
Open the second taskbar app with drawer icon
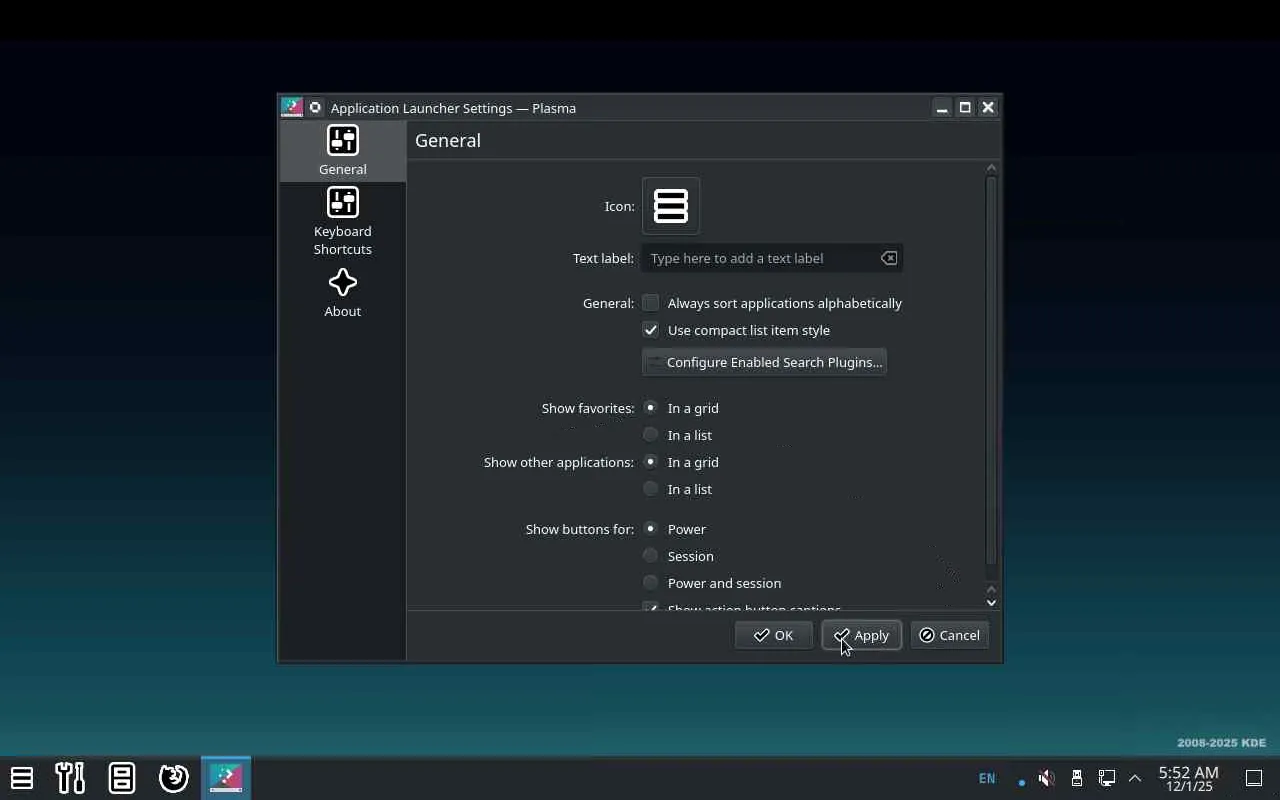tap(122, 777)
